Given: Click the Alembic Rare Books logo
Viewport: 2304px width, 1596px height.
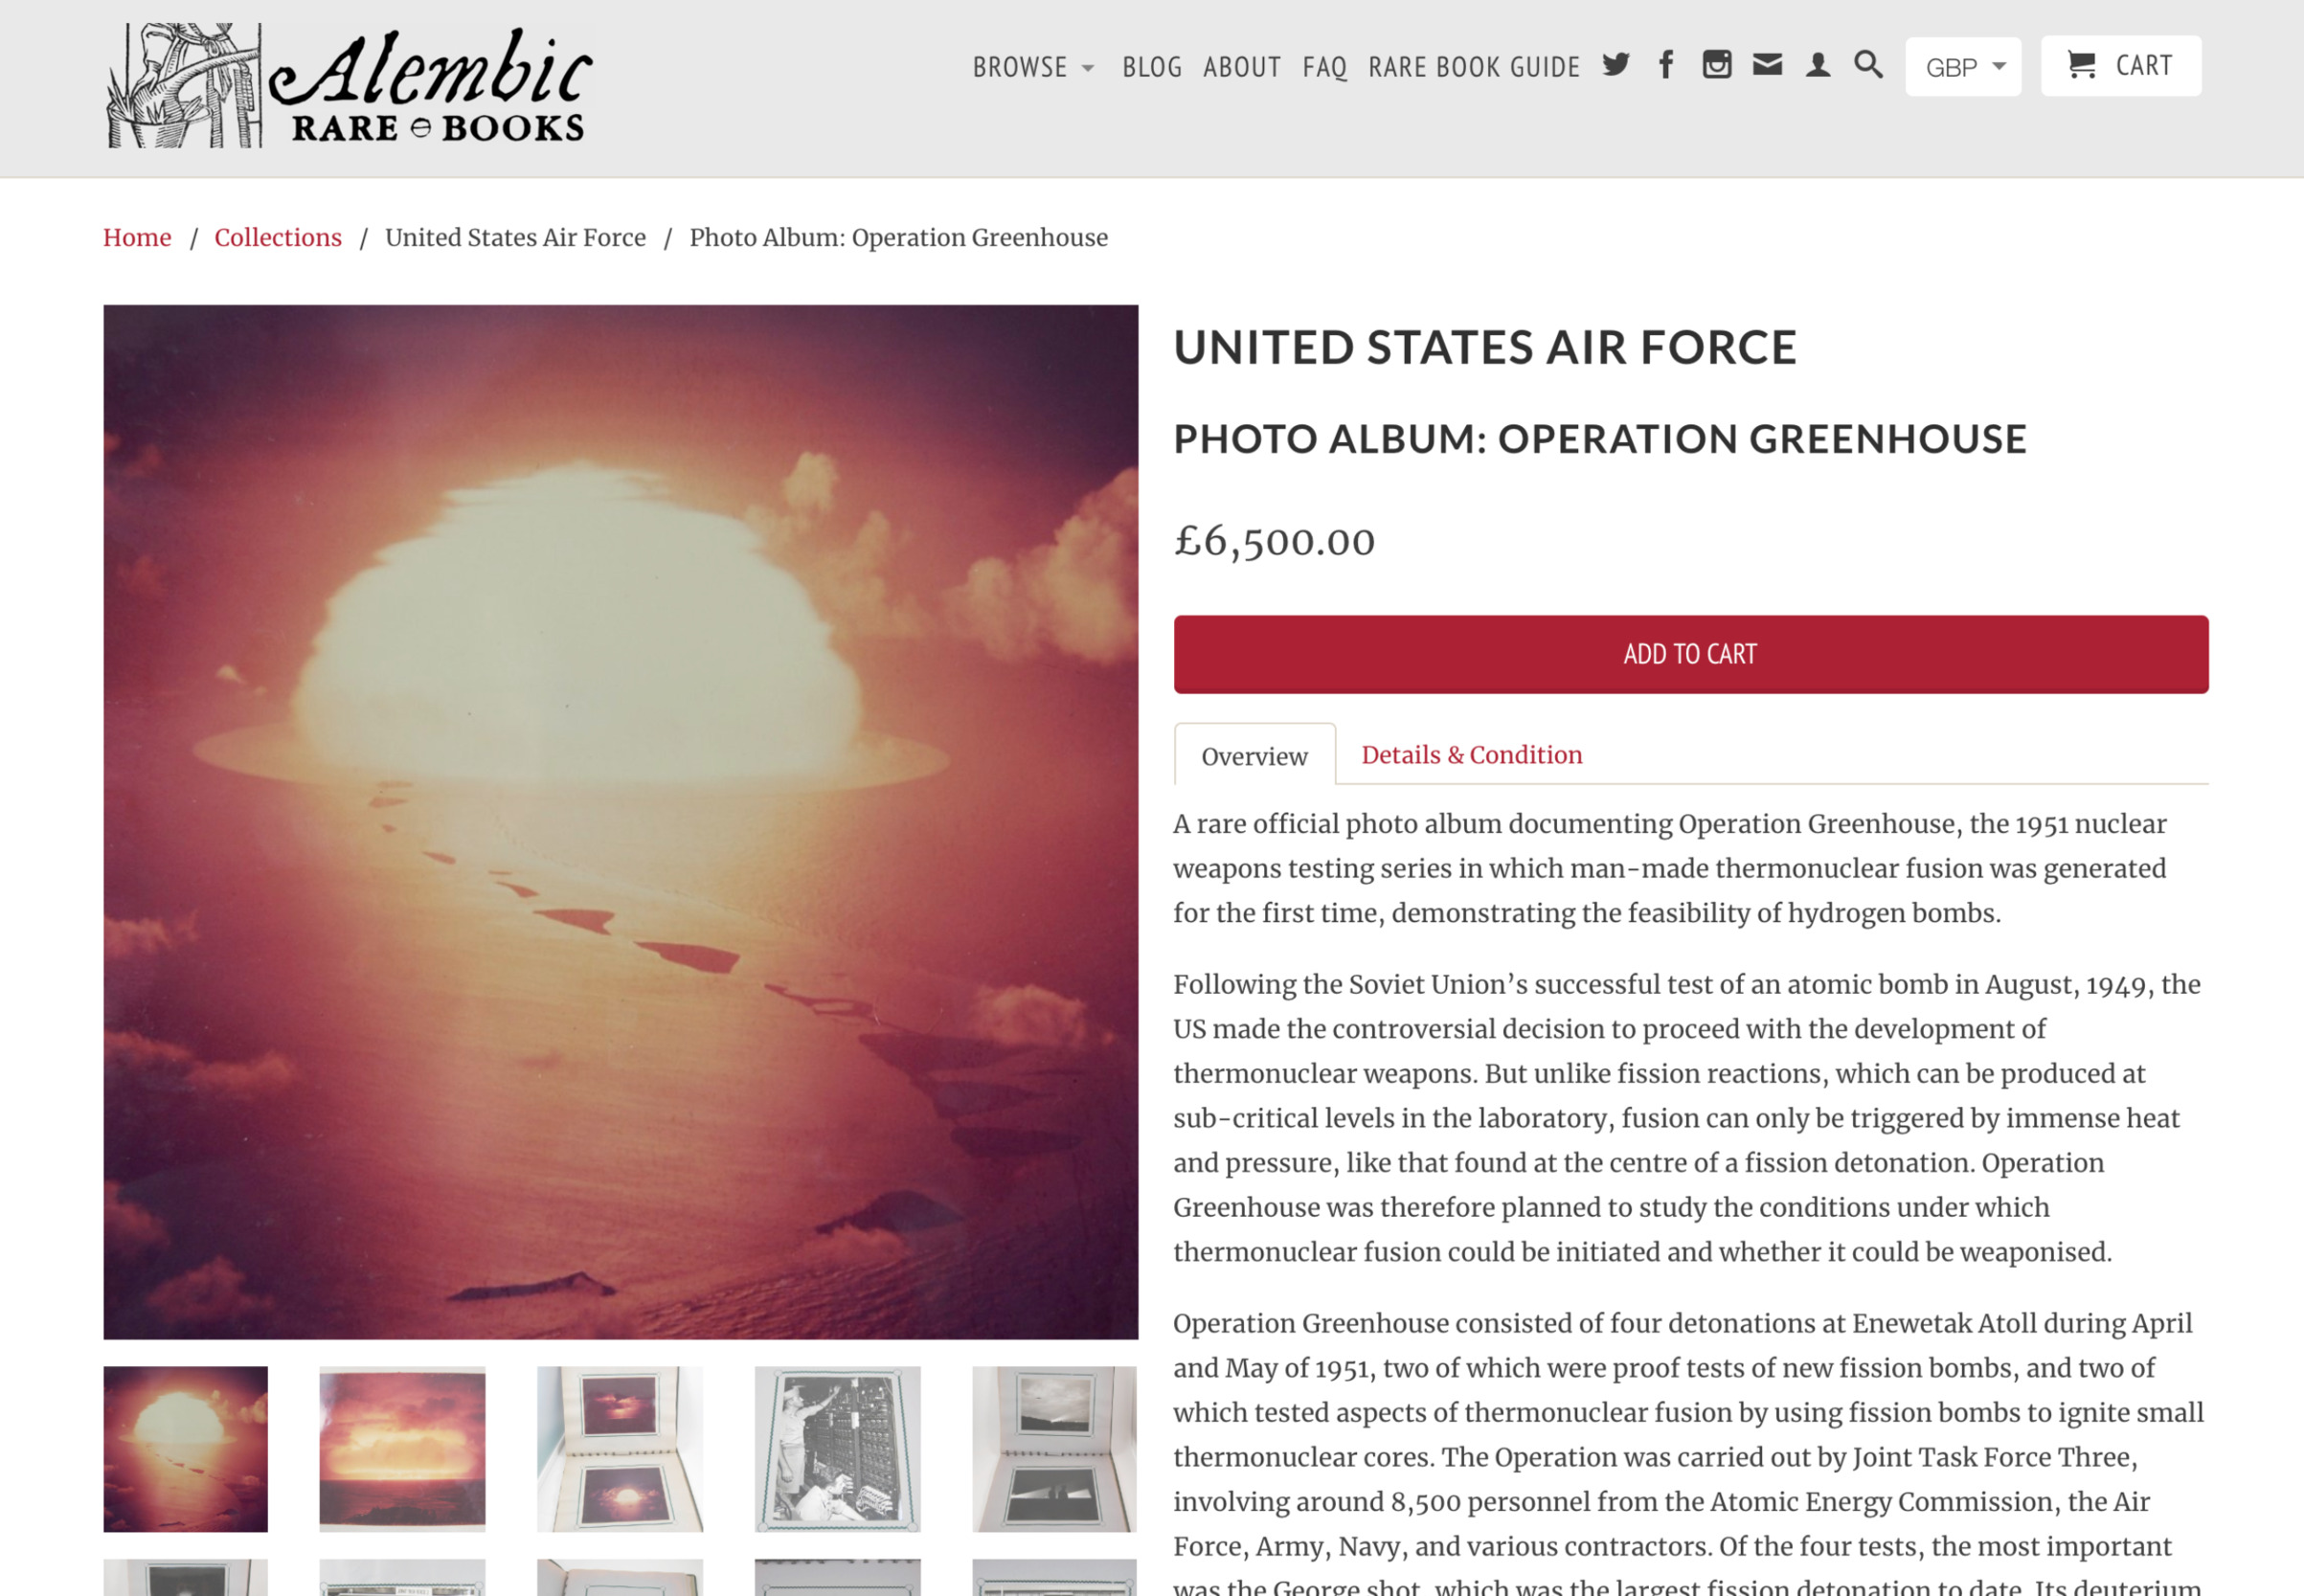Looking at the screenshot, I should click(350, 86).
